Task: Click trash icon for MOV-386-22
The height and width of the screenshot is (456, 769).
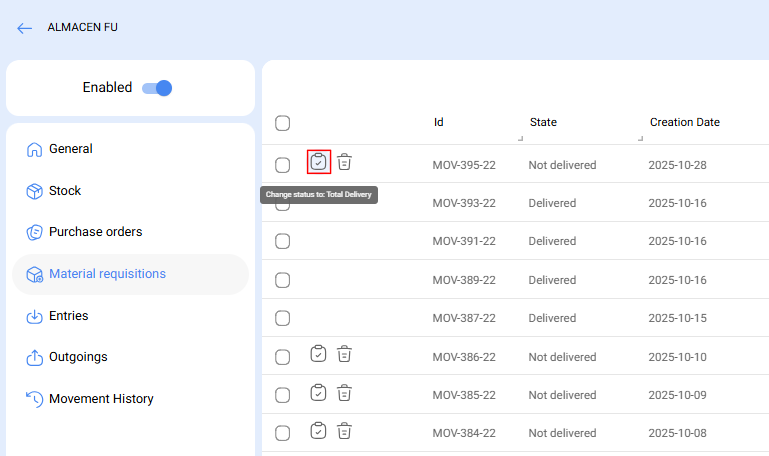Action: pos(344,354)
